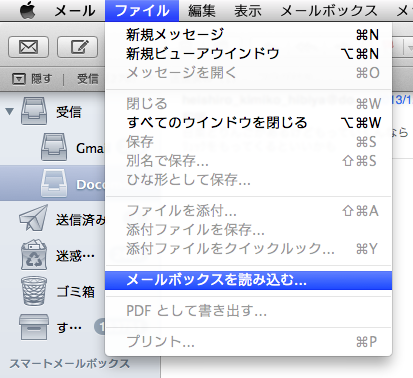Click the 別名で保存… menu entry
413x378 pixels.
point(248,161)
